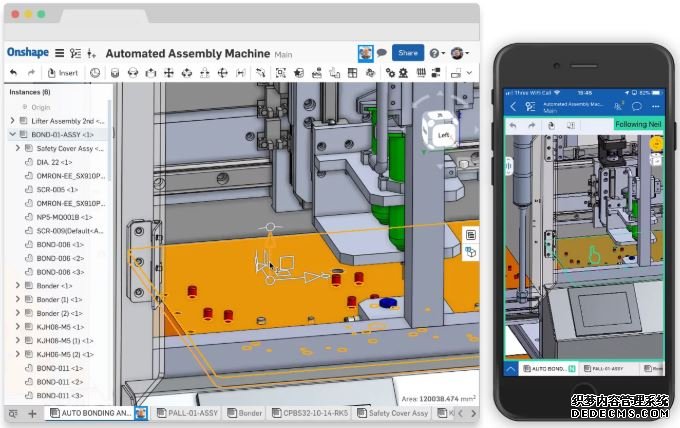Toggle follow mode on the highlighted user avatar
Image resolution: width=680 pixels, height=428 pixels.
(365, 53)
